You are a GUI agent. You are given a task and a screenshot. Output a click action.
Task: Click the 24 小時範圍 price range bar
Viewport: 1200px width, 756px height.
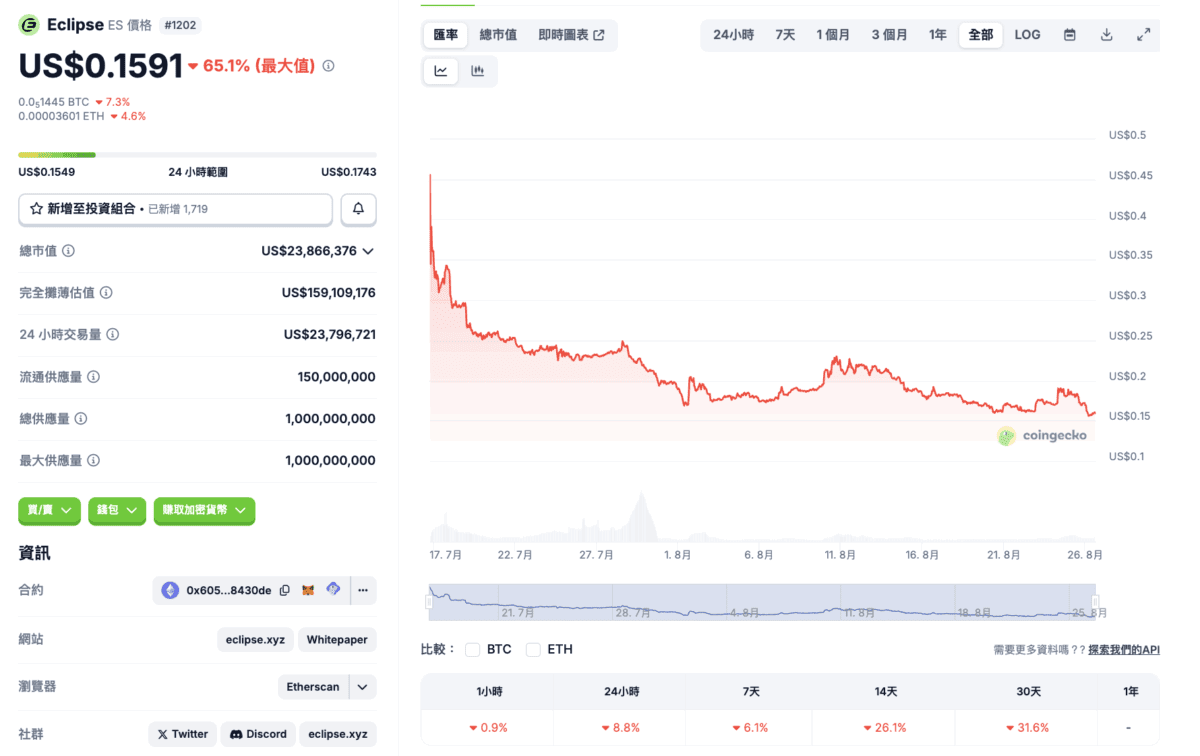197,155
